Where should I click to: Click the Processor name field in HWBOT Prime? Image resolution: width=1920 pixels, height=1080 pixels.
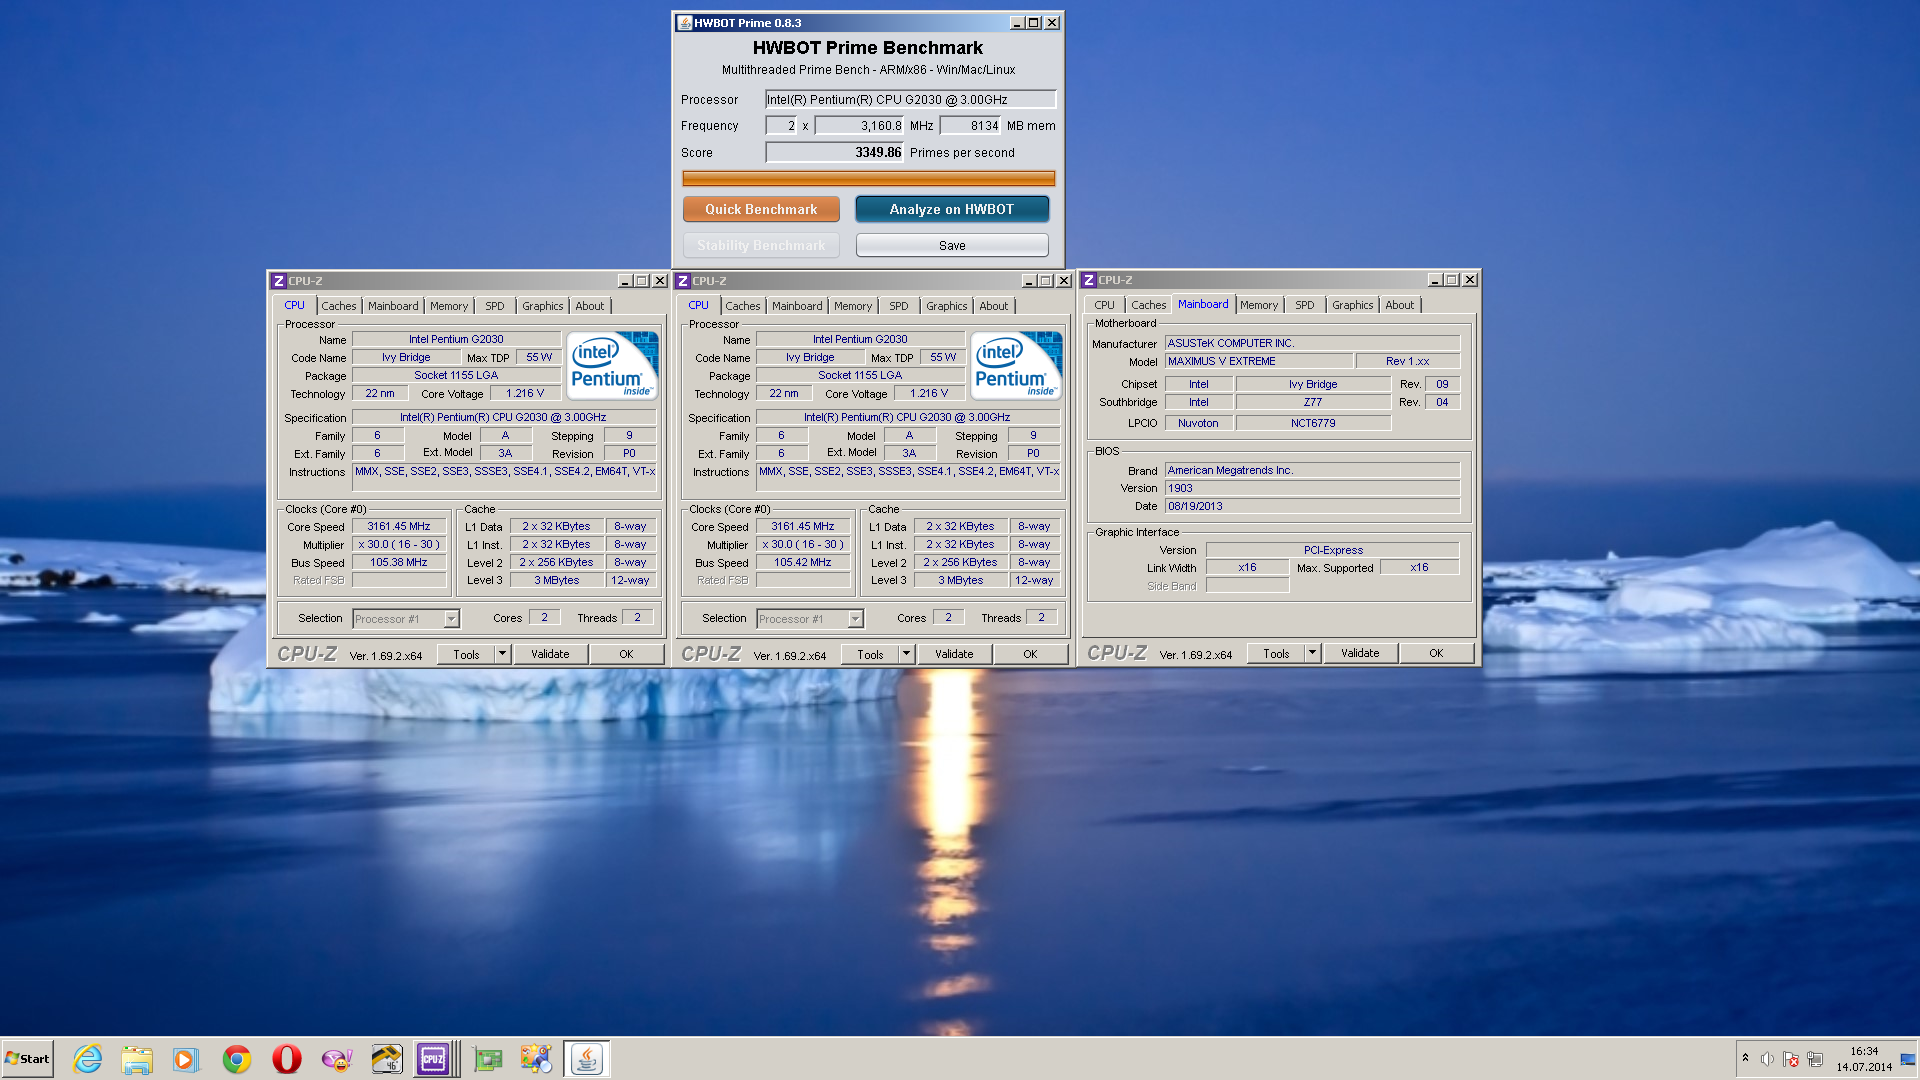click(910, 99)
